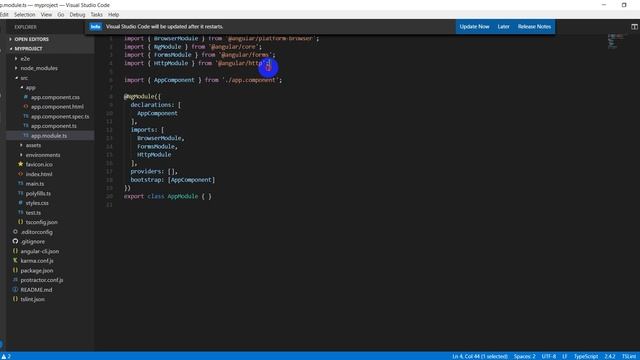
Task: Open the Tasks menu
Action: coord(96,14)
